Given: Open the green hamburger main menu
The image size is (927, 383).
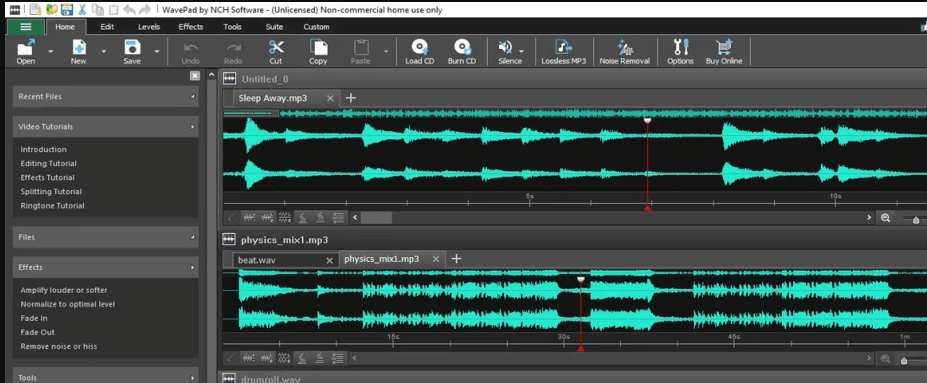Looking at the screenshot, I should coord(25,27).
